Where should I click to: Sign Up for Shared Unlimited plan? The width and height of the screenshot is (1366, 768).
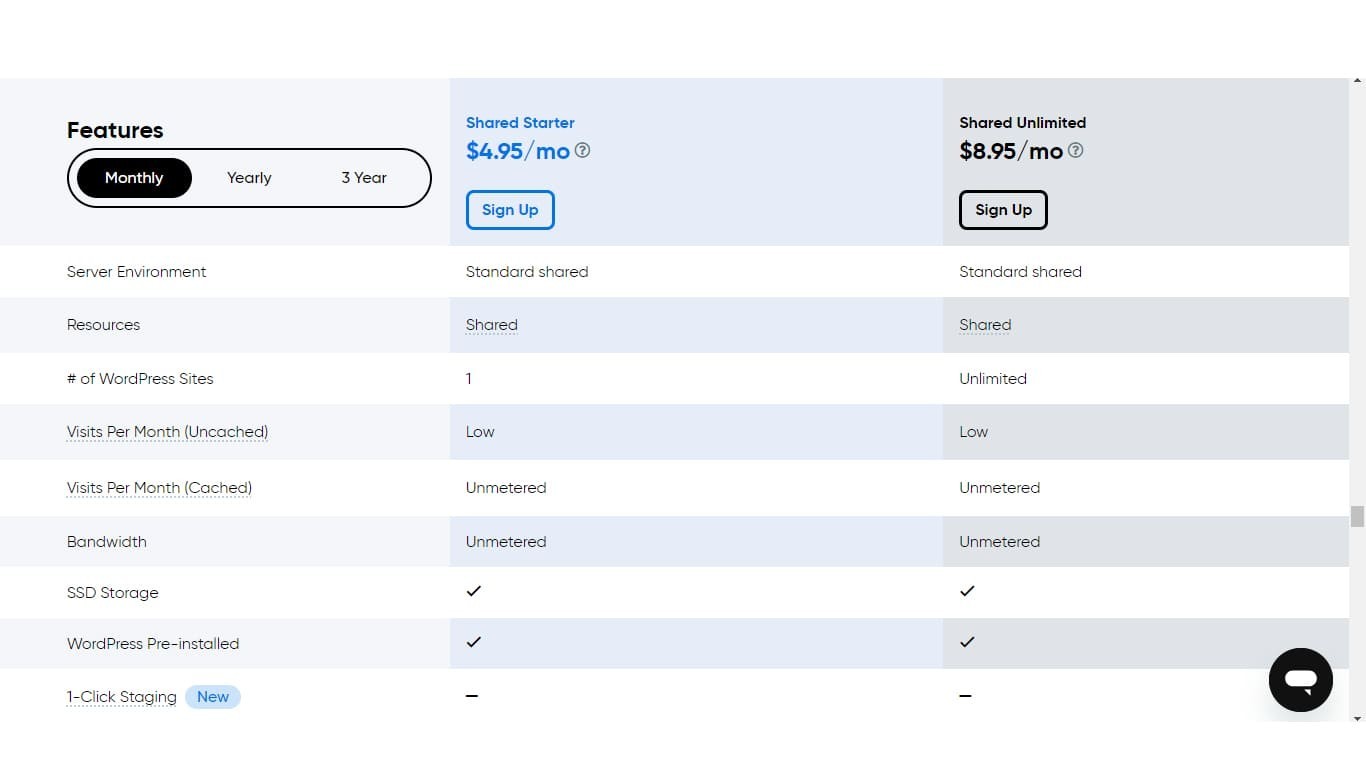coord(1003,210)
